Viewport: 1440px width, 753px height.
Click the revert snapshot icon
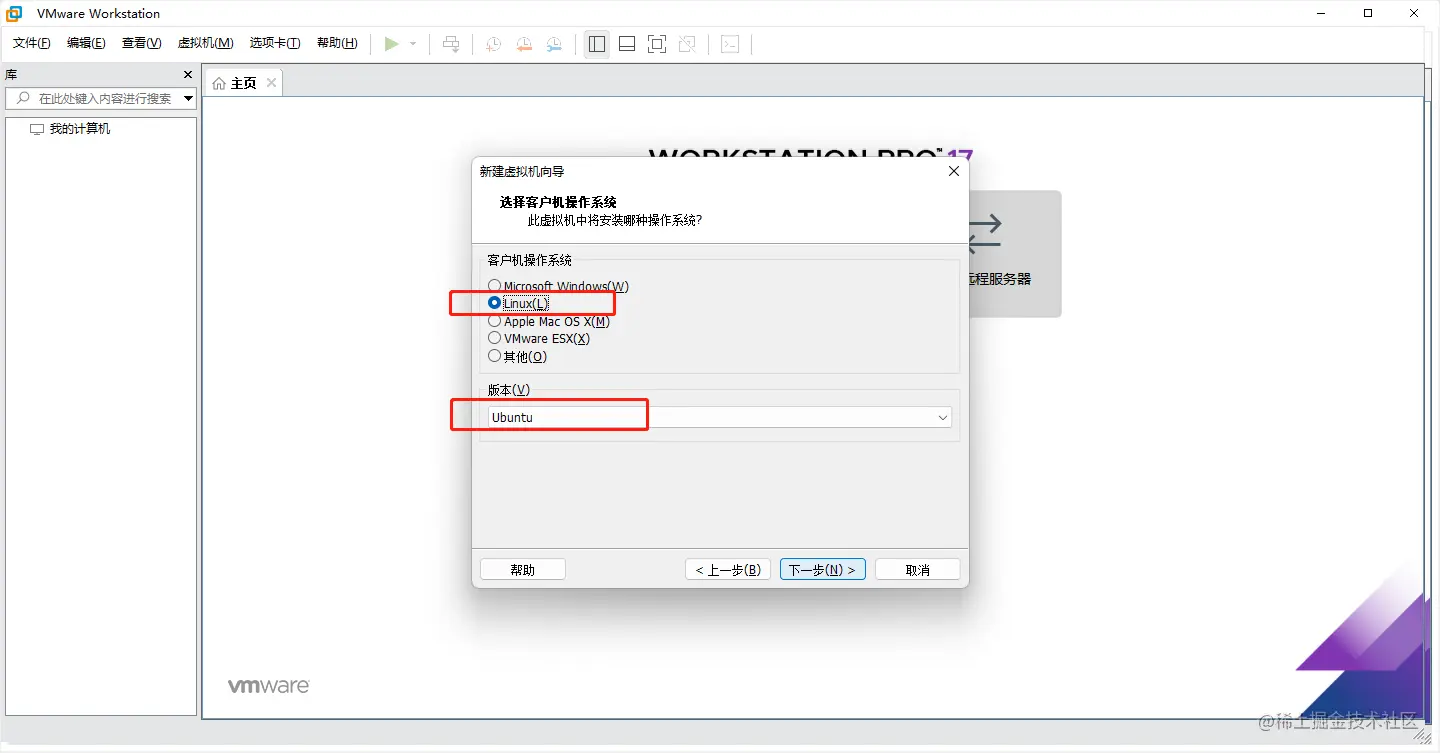point(523,43)
